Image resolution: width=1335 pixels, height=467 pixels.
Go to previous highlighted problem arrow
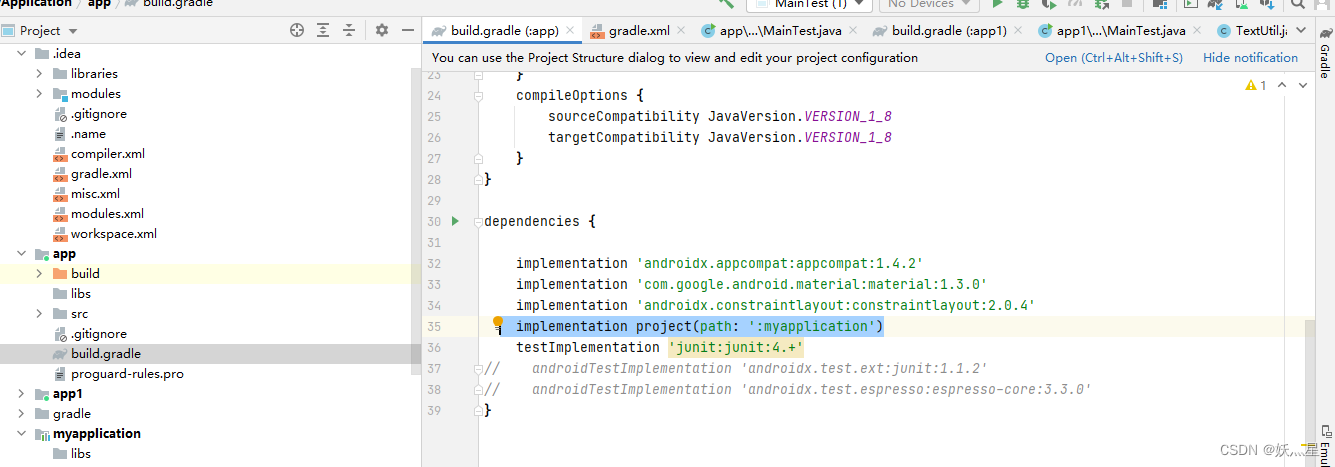coord(1282,86)
